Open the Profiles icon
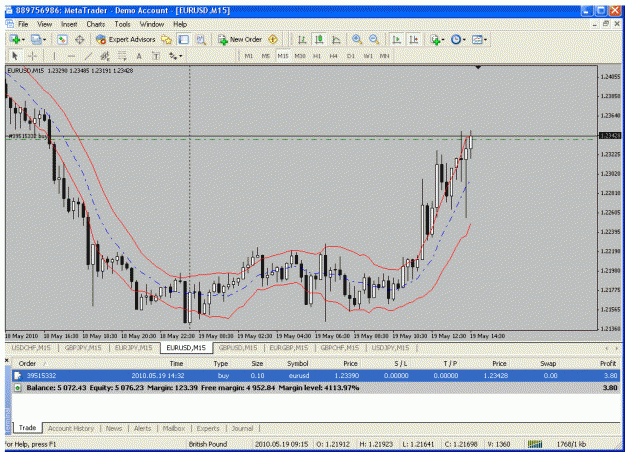 pos(36,39)
